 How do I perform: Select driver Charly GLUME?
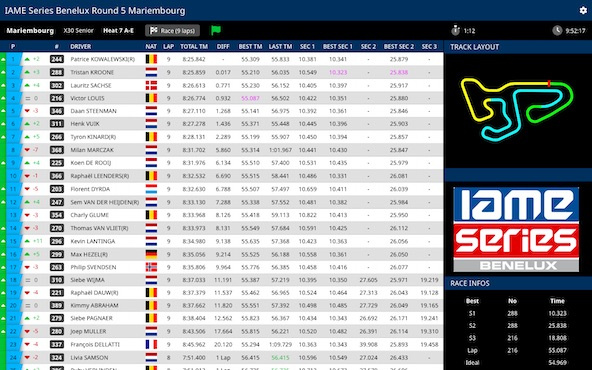pyautogui.click(x=89, y=215)
